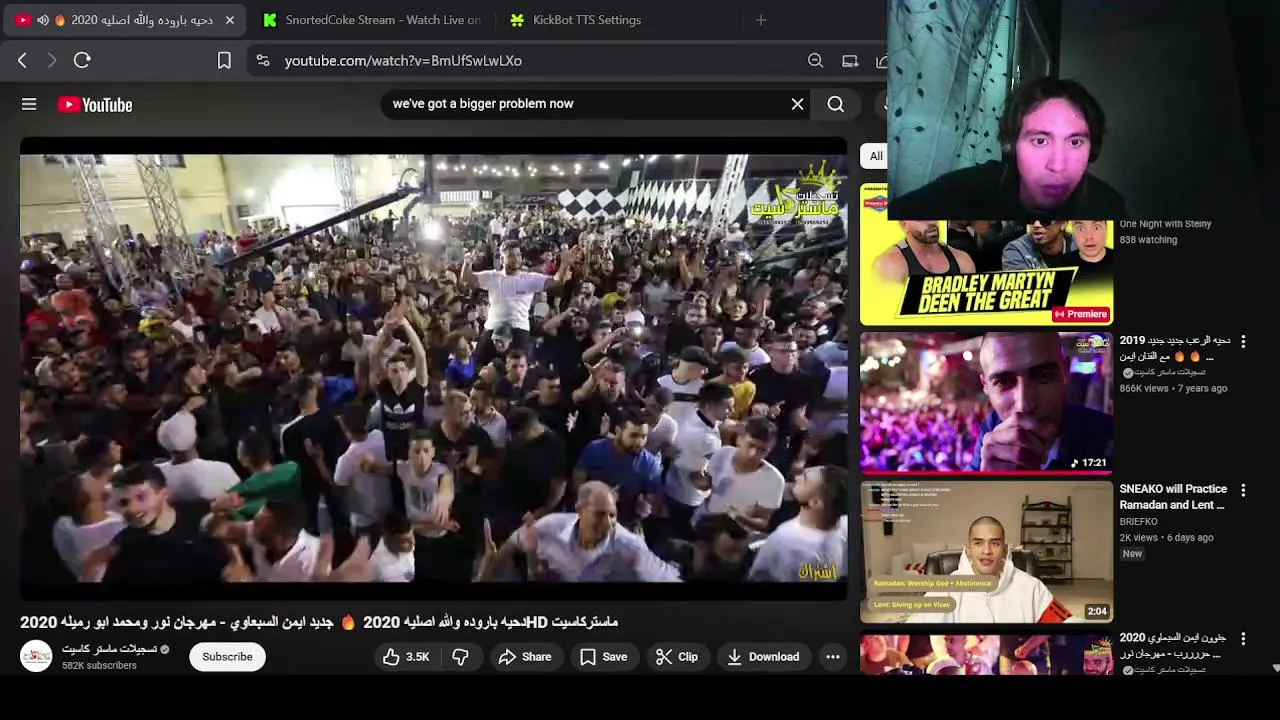Click the video title text

(319, 622)
